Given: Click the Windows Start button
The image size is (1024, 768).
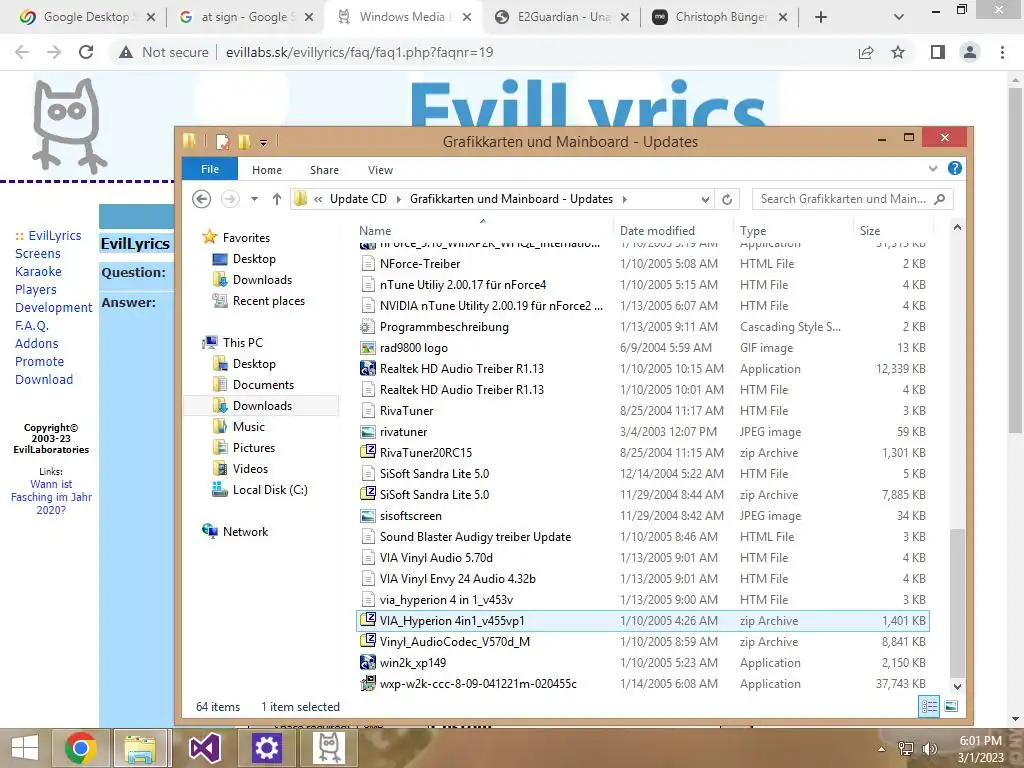Looking at the screenshot, I should [x=25, y=748].
